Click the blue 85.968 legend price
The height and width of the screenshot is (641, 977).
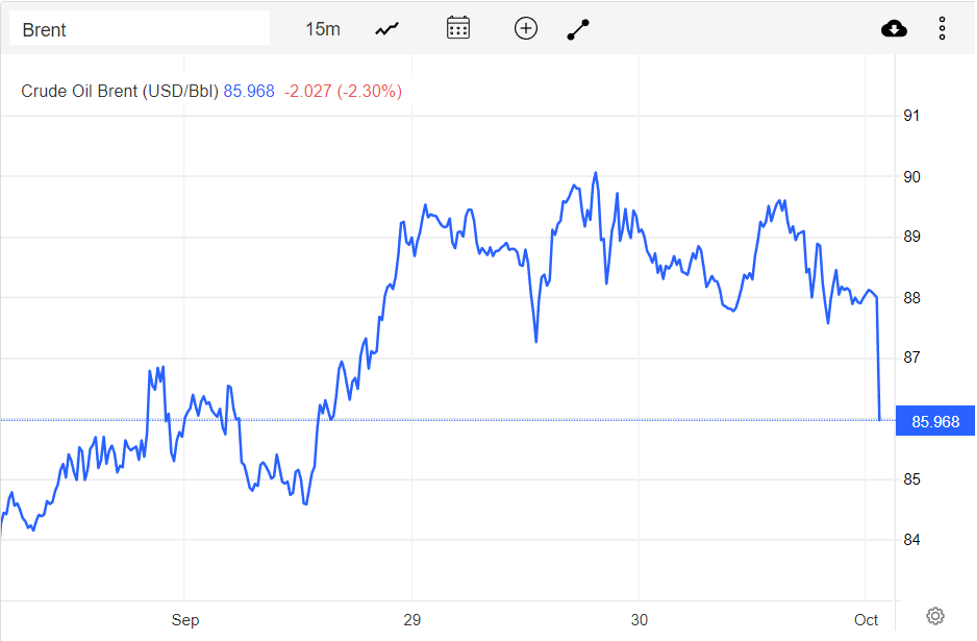pos(249,91)
